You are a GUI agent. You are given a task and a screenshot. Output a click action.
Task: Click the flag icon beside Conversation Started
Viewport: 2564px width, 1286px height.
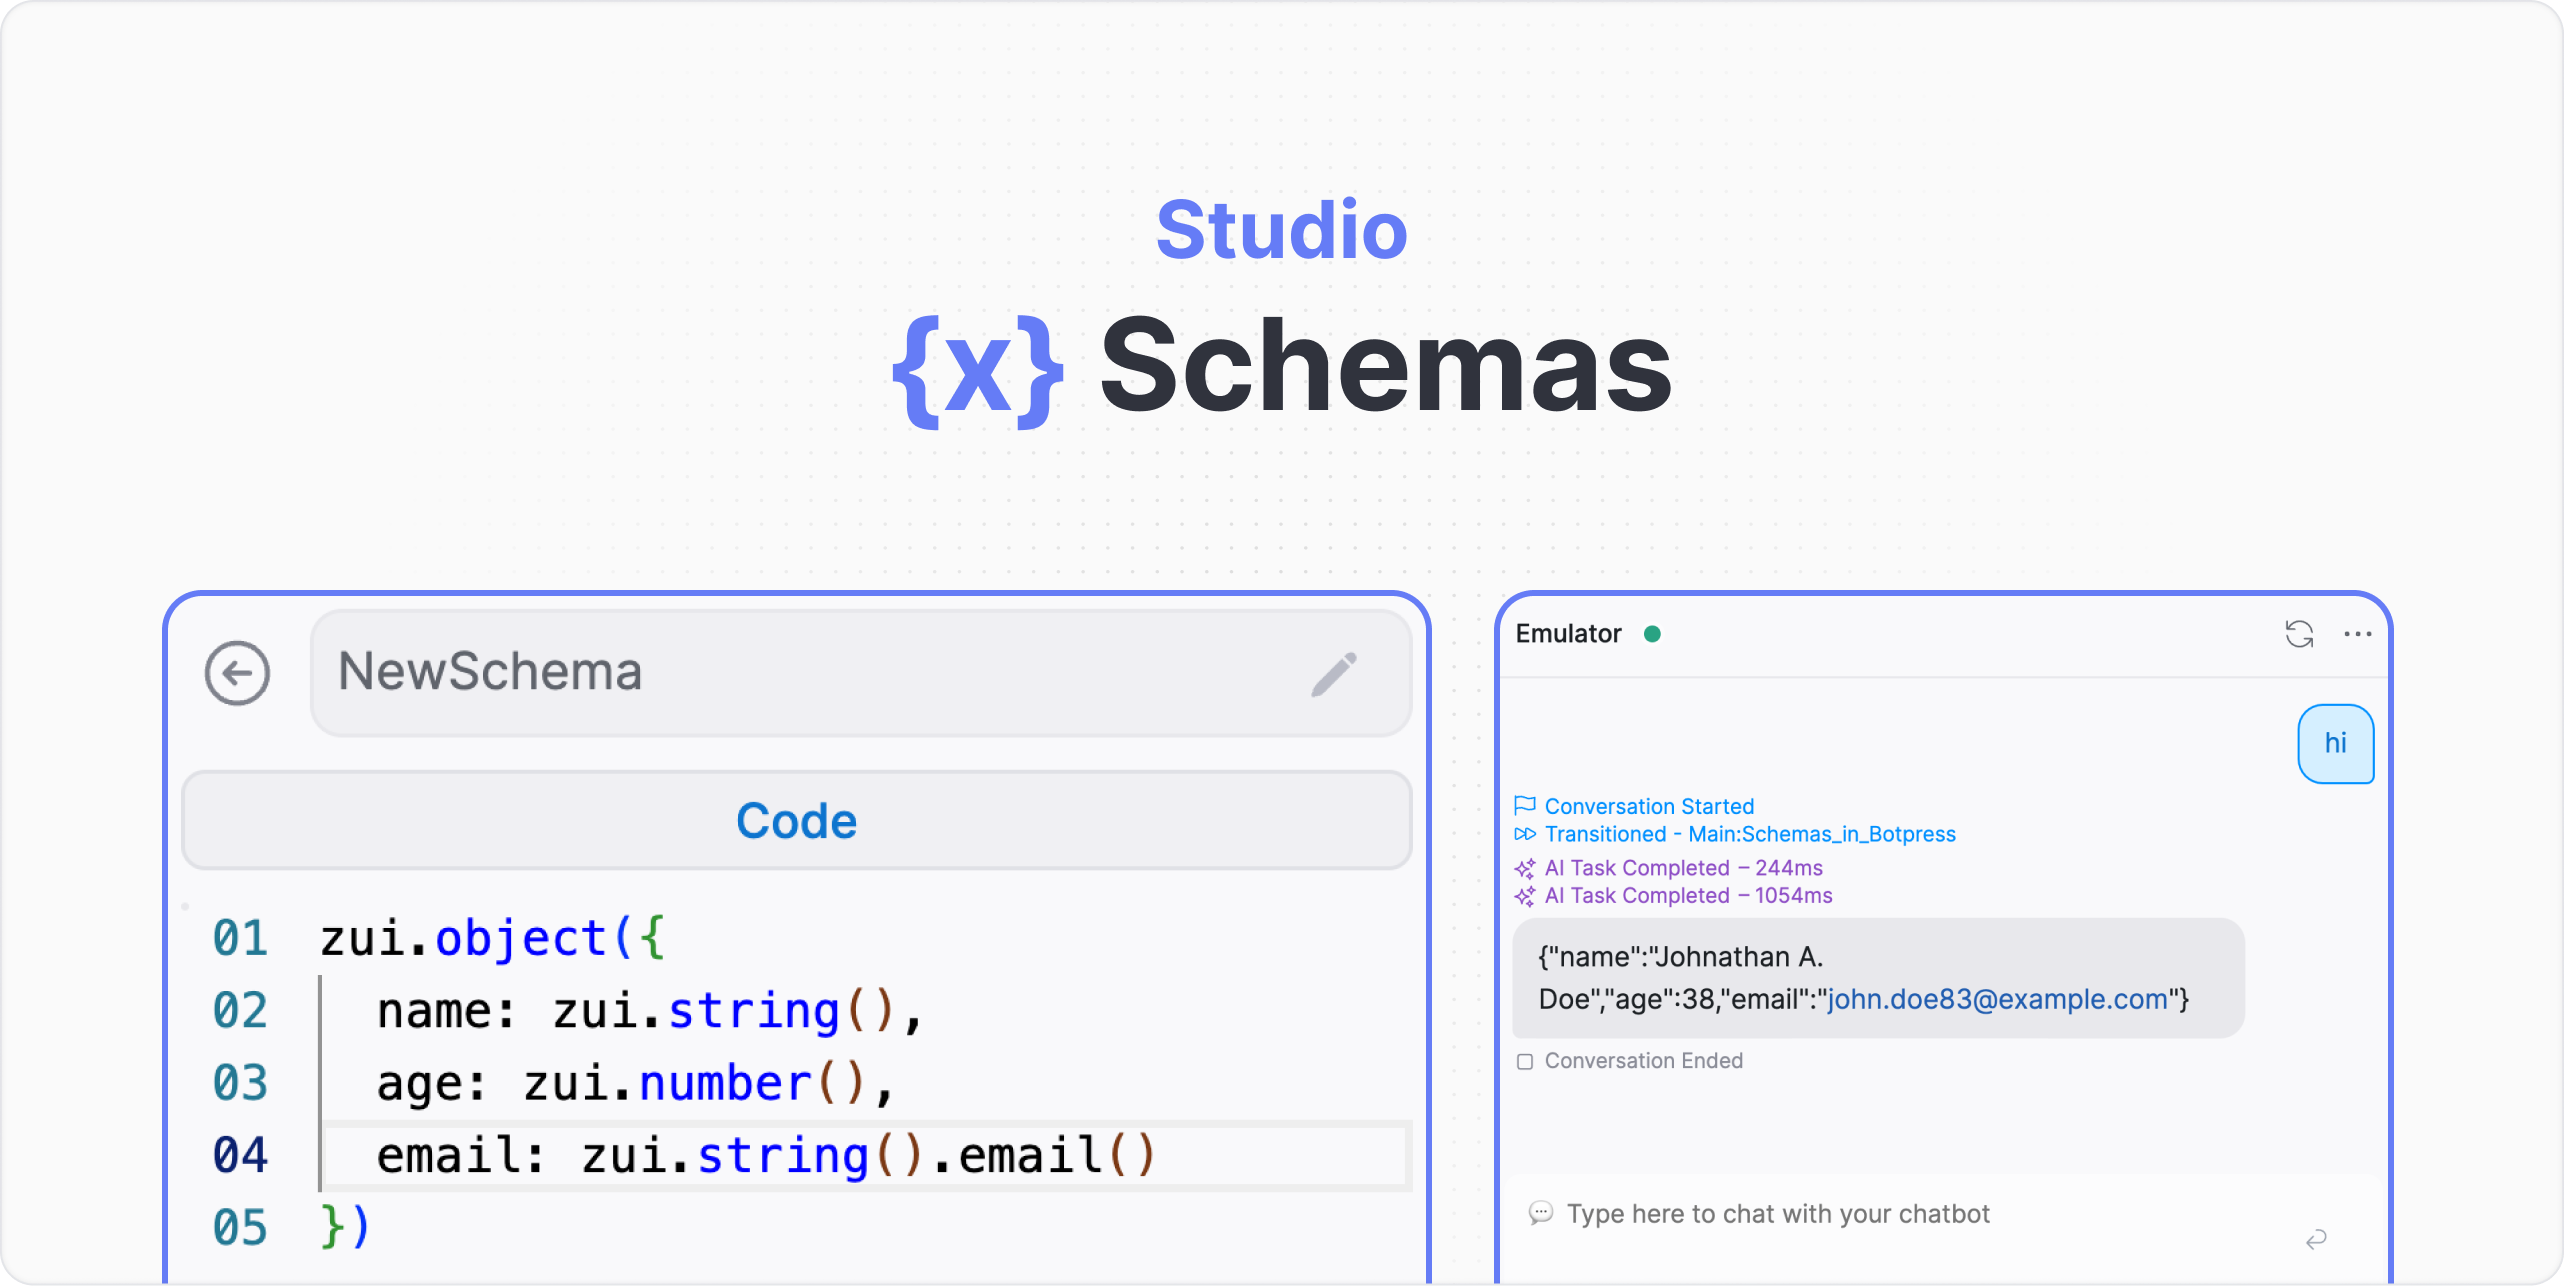(x=1525, y=806)
